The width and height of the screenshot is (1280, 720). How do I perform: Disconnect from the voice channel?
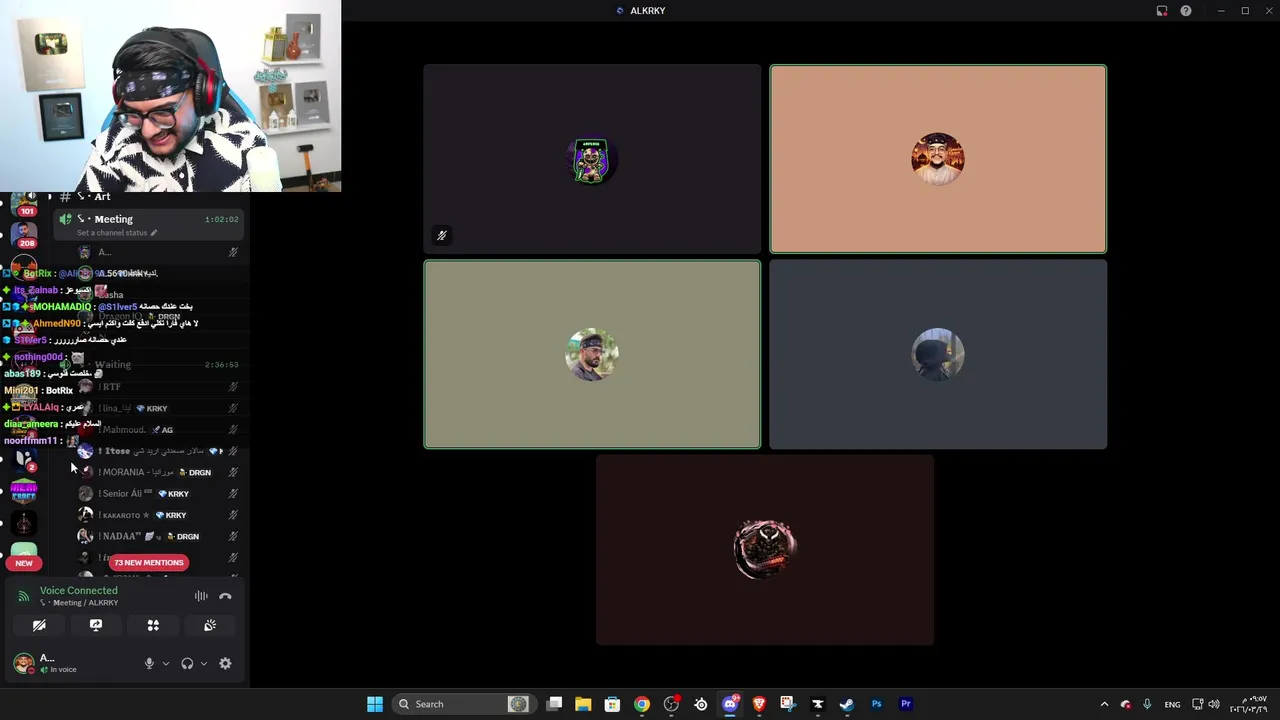point(225,596)
